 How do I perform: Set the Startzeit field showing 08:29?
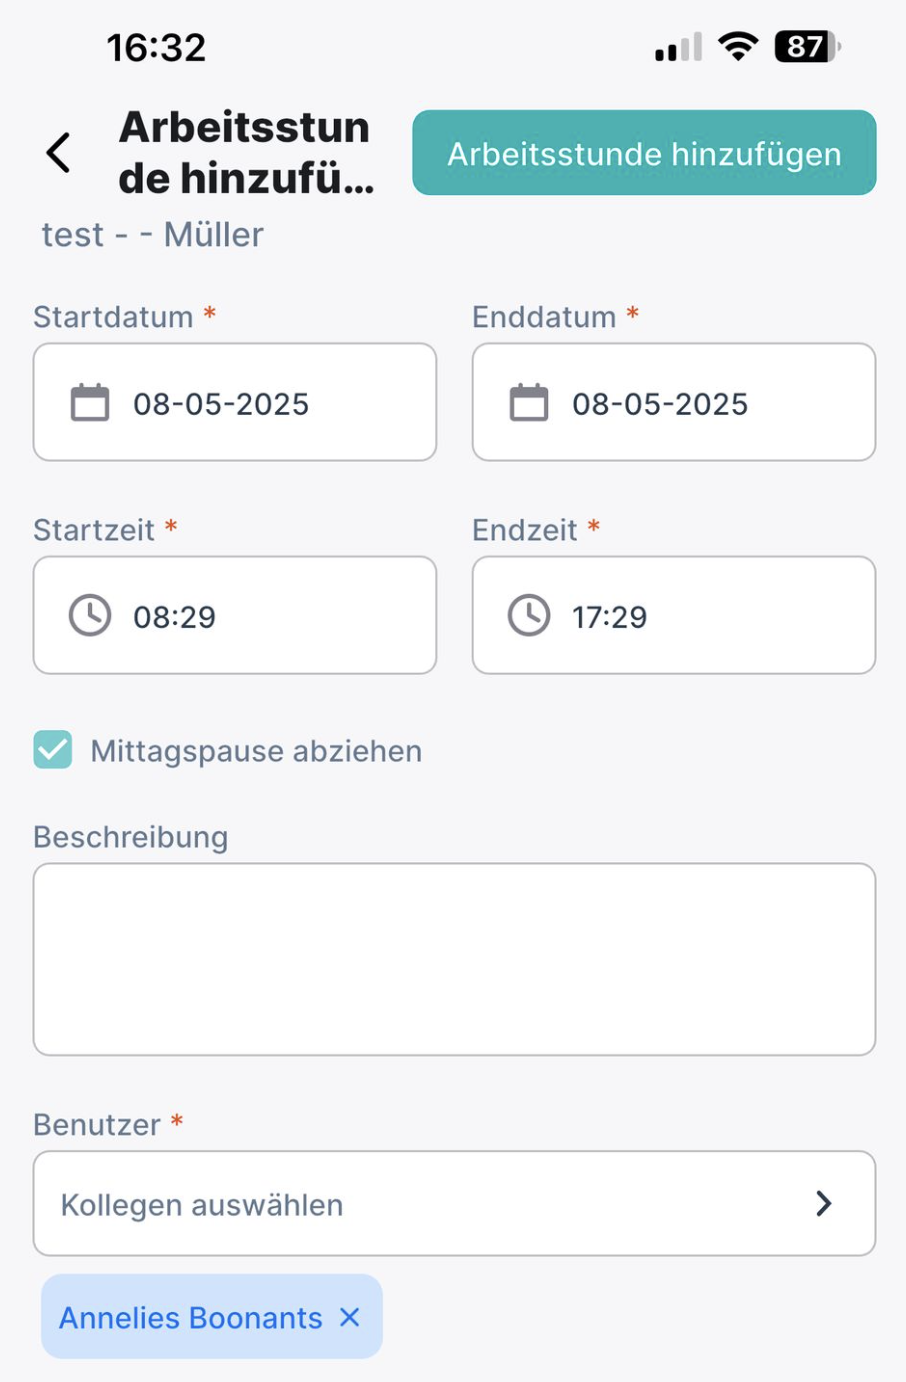click(x=235, y=615)
